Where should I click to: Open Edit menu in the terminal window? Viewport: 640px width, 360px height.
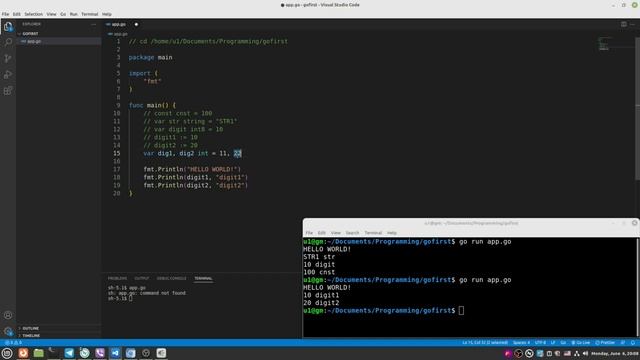[x=322, y=233]
